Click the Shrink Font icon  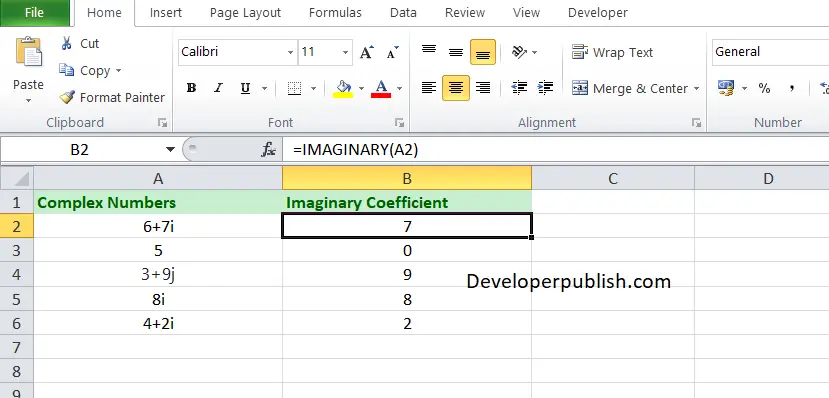tap(392, 52)
